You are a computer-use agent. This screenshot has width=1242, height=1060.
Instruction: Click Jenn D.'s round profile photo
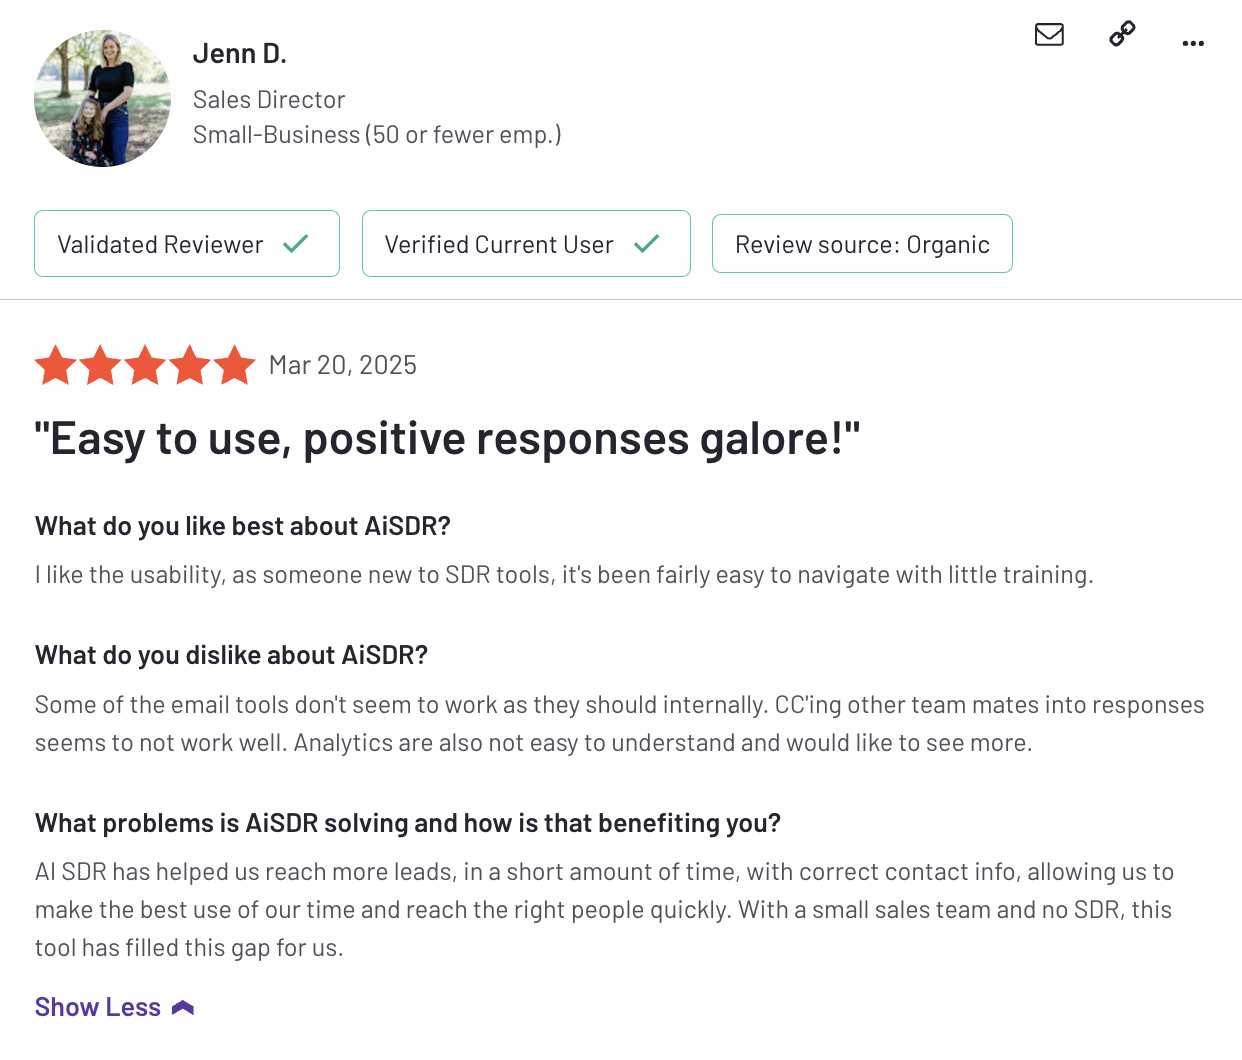click(102, 98)
